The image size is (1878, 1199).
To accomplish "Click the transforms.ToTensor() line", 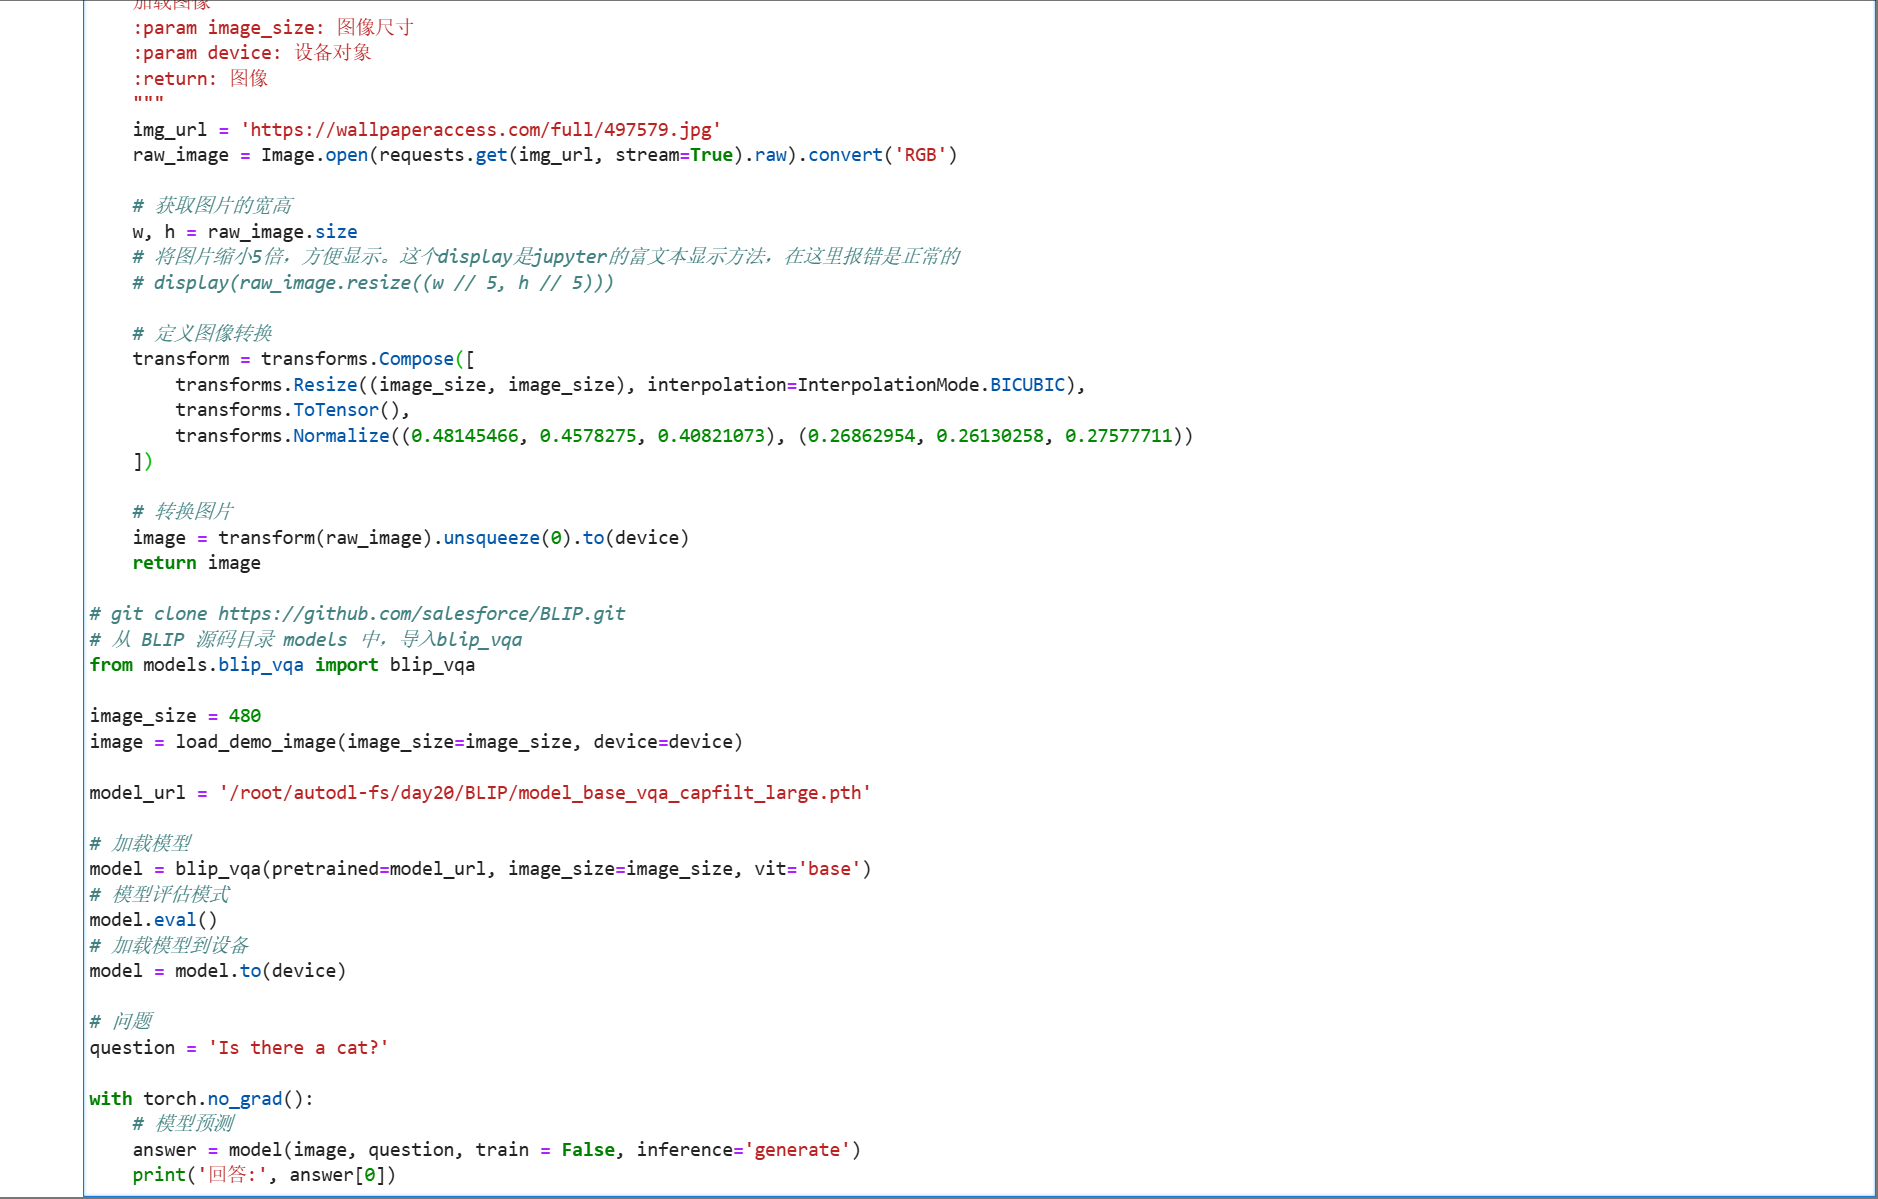I will (292, 410).
